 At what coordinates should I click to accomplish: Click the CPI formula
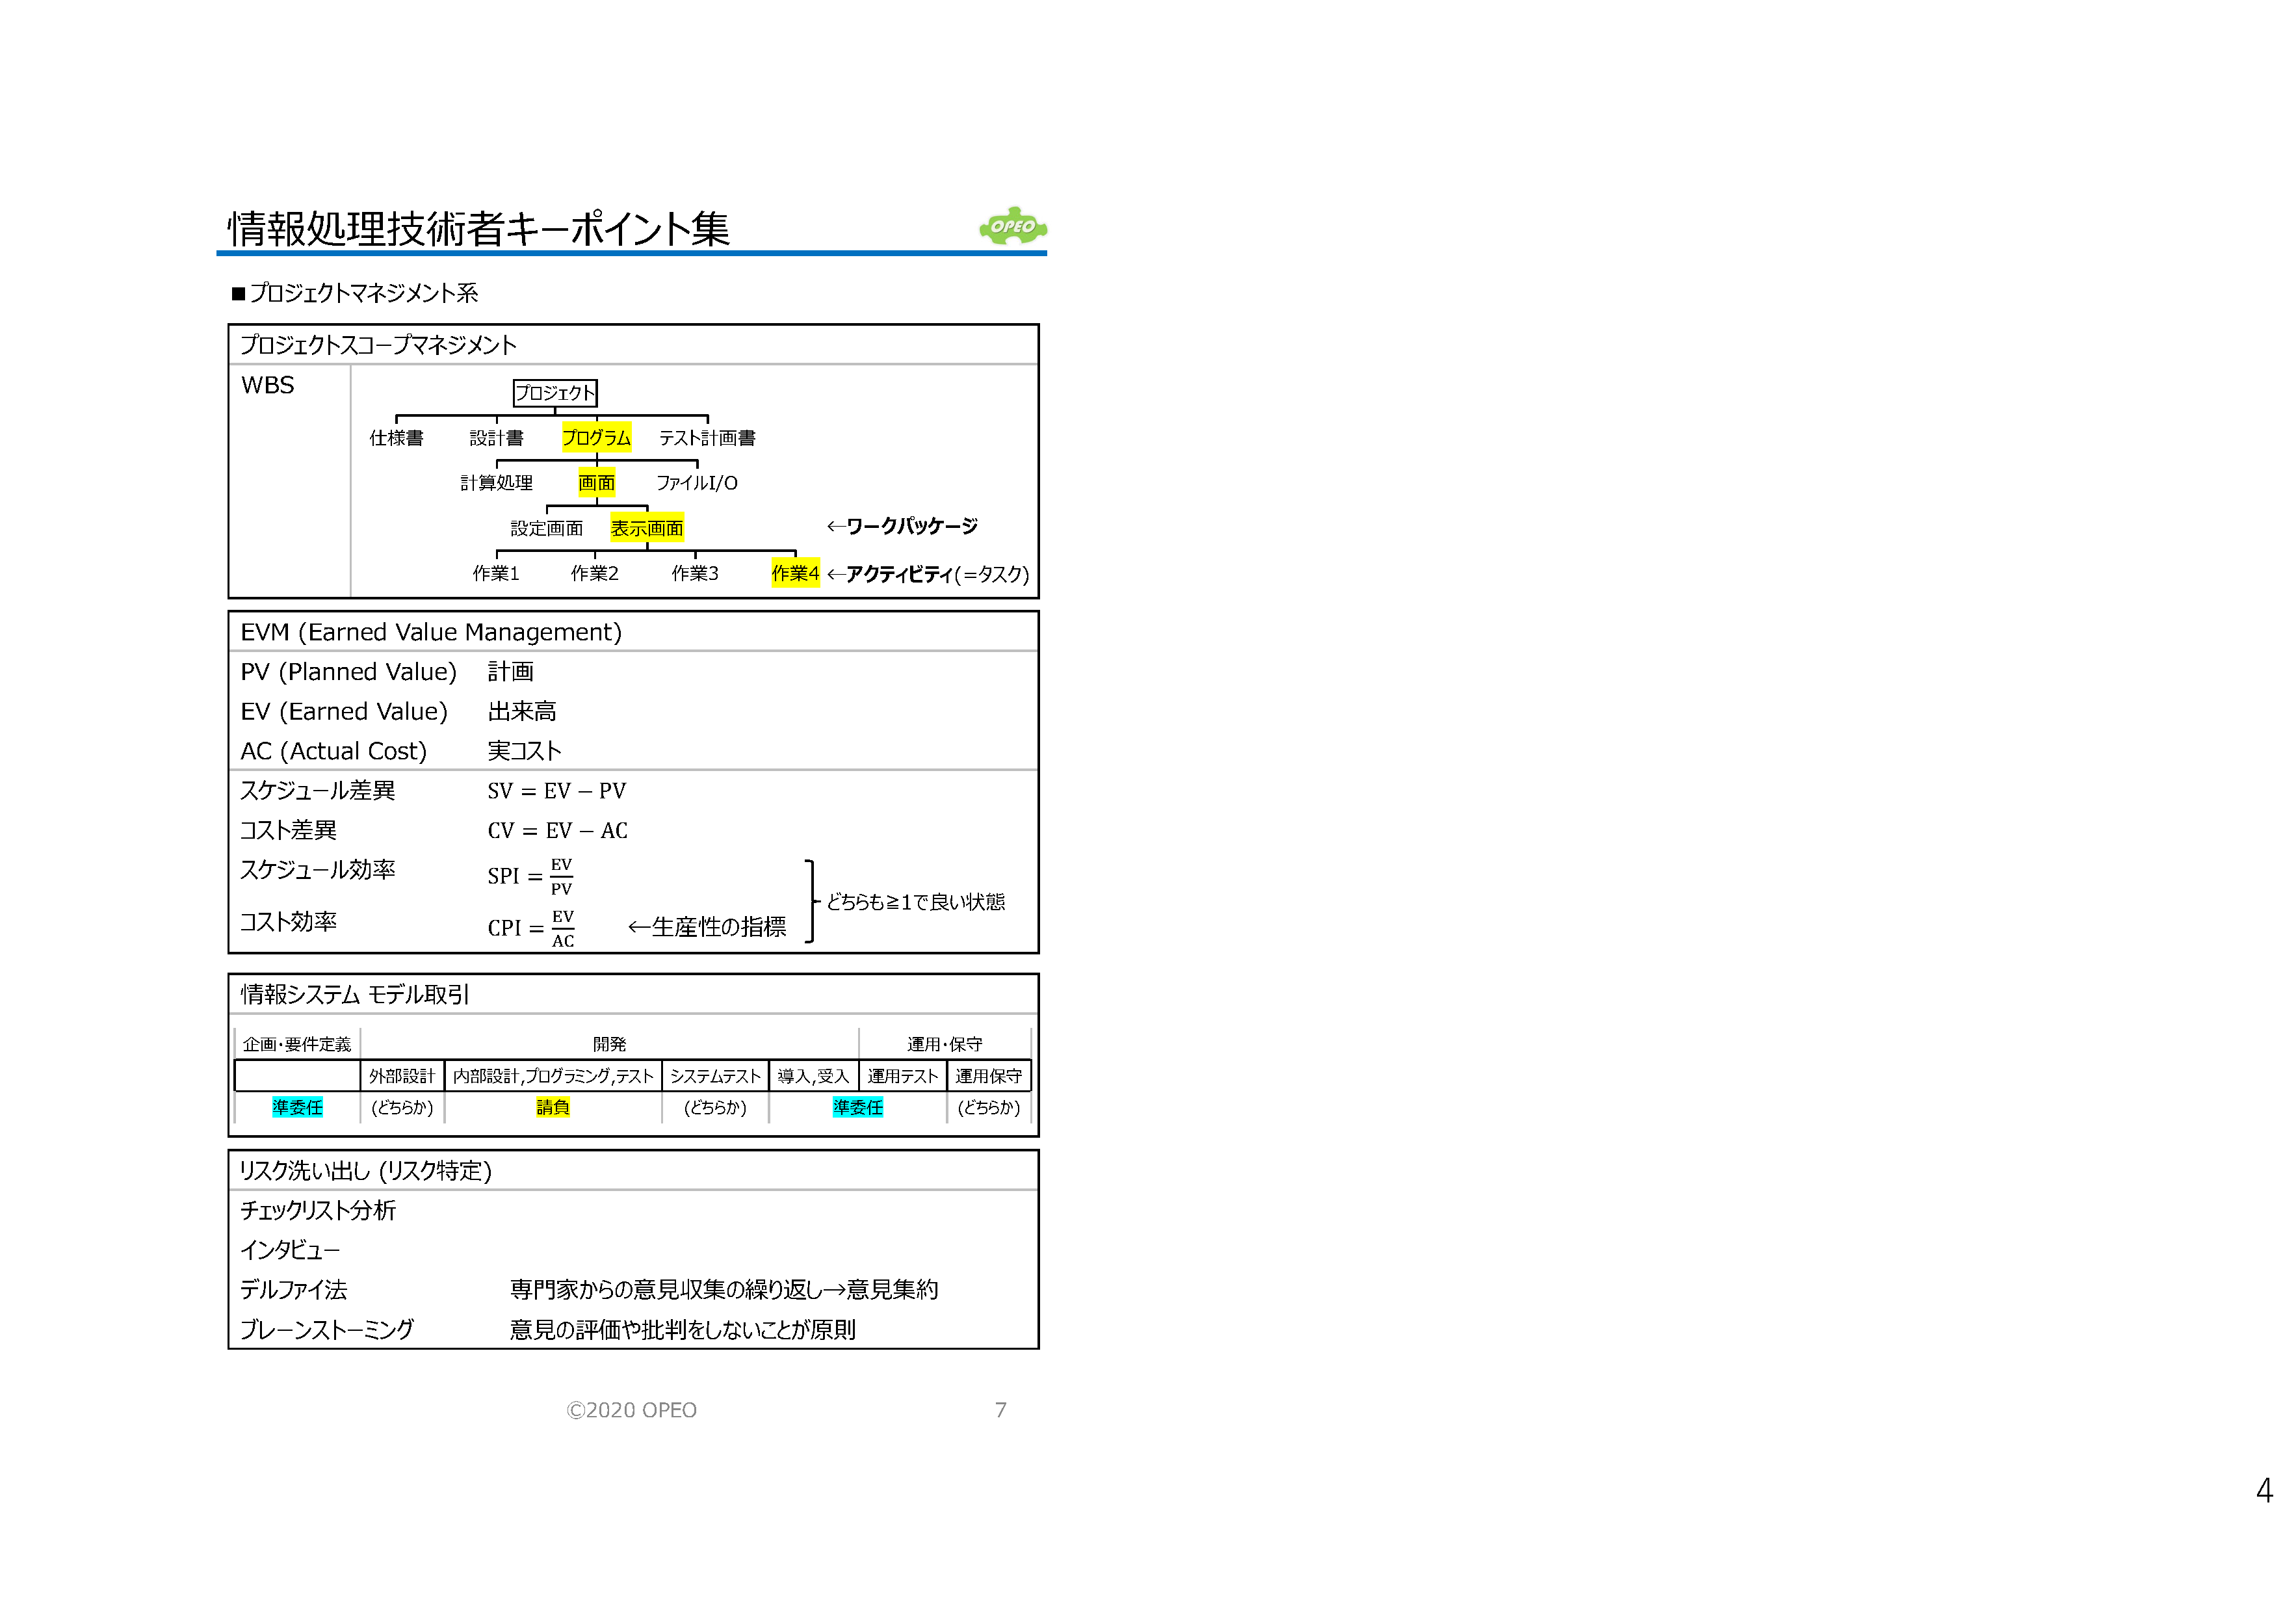(531, 928)
